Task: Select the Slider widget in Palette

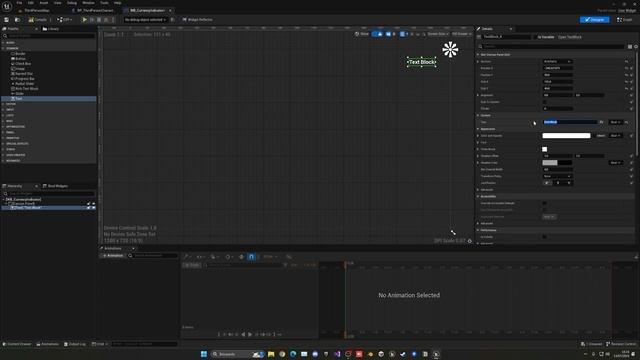Action: (18, 93)
